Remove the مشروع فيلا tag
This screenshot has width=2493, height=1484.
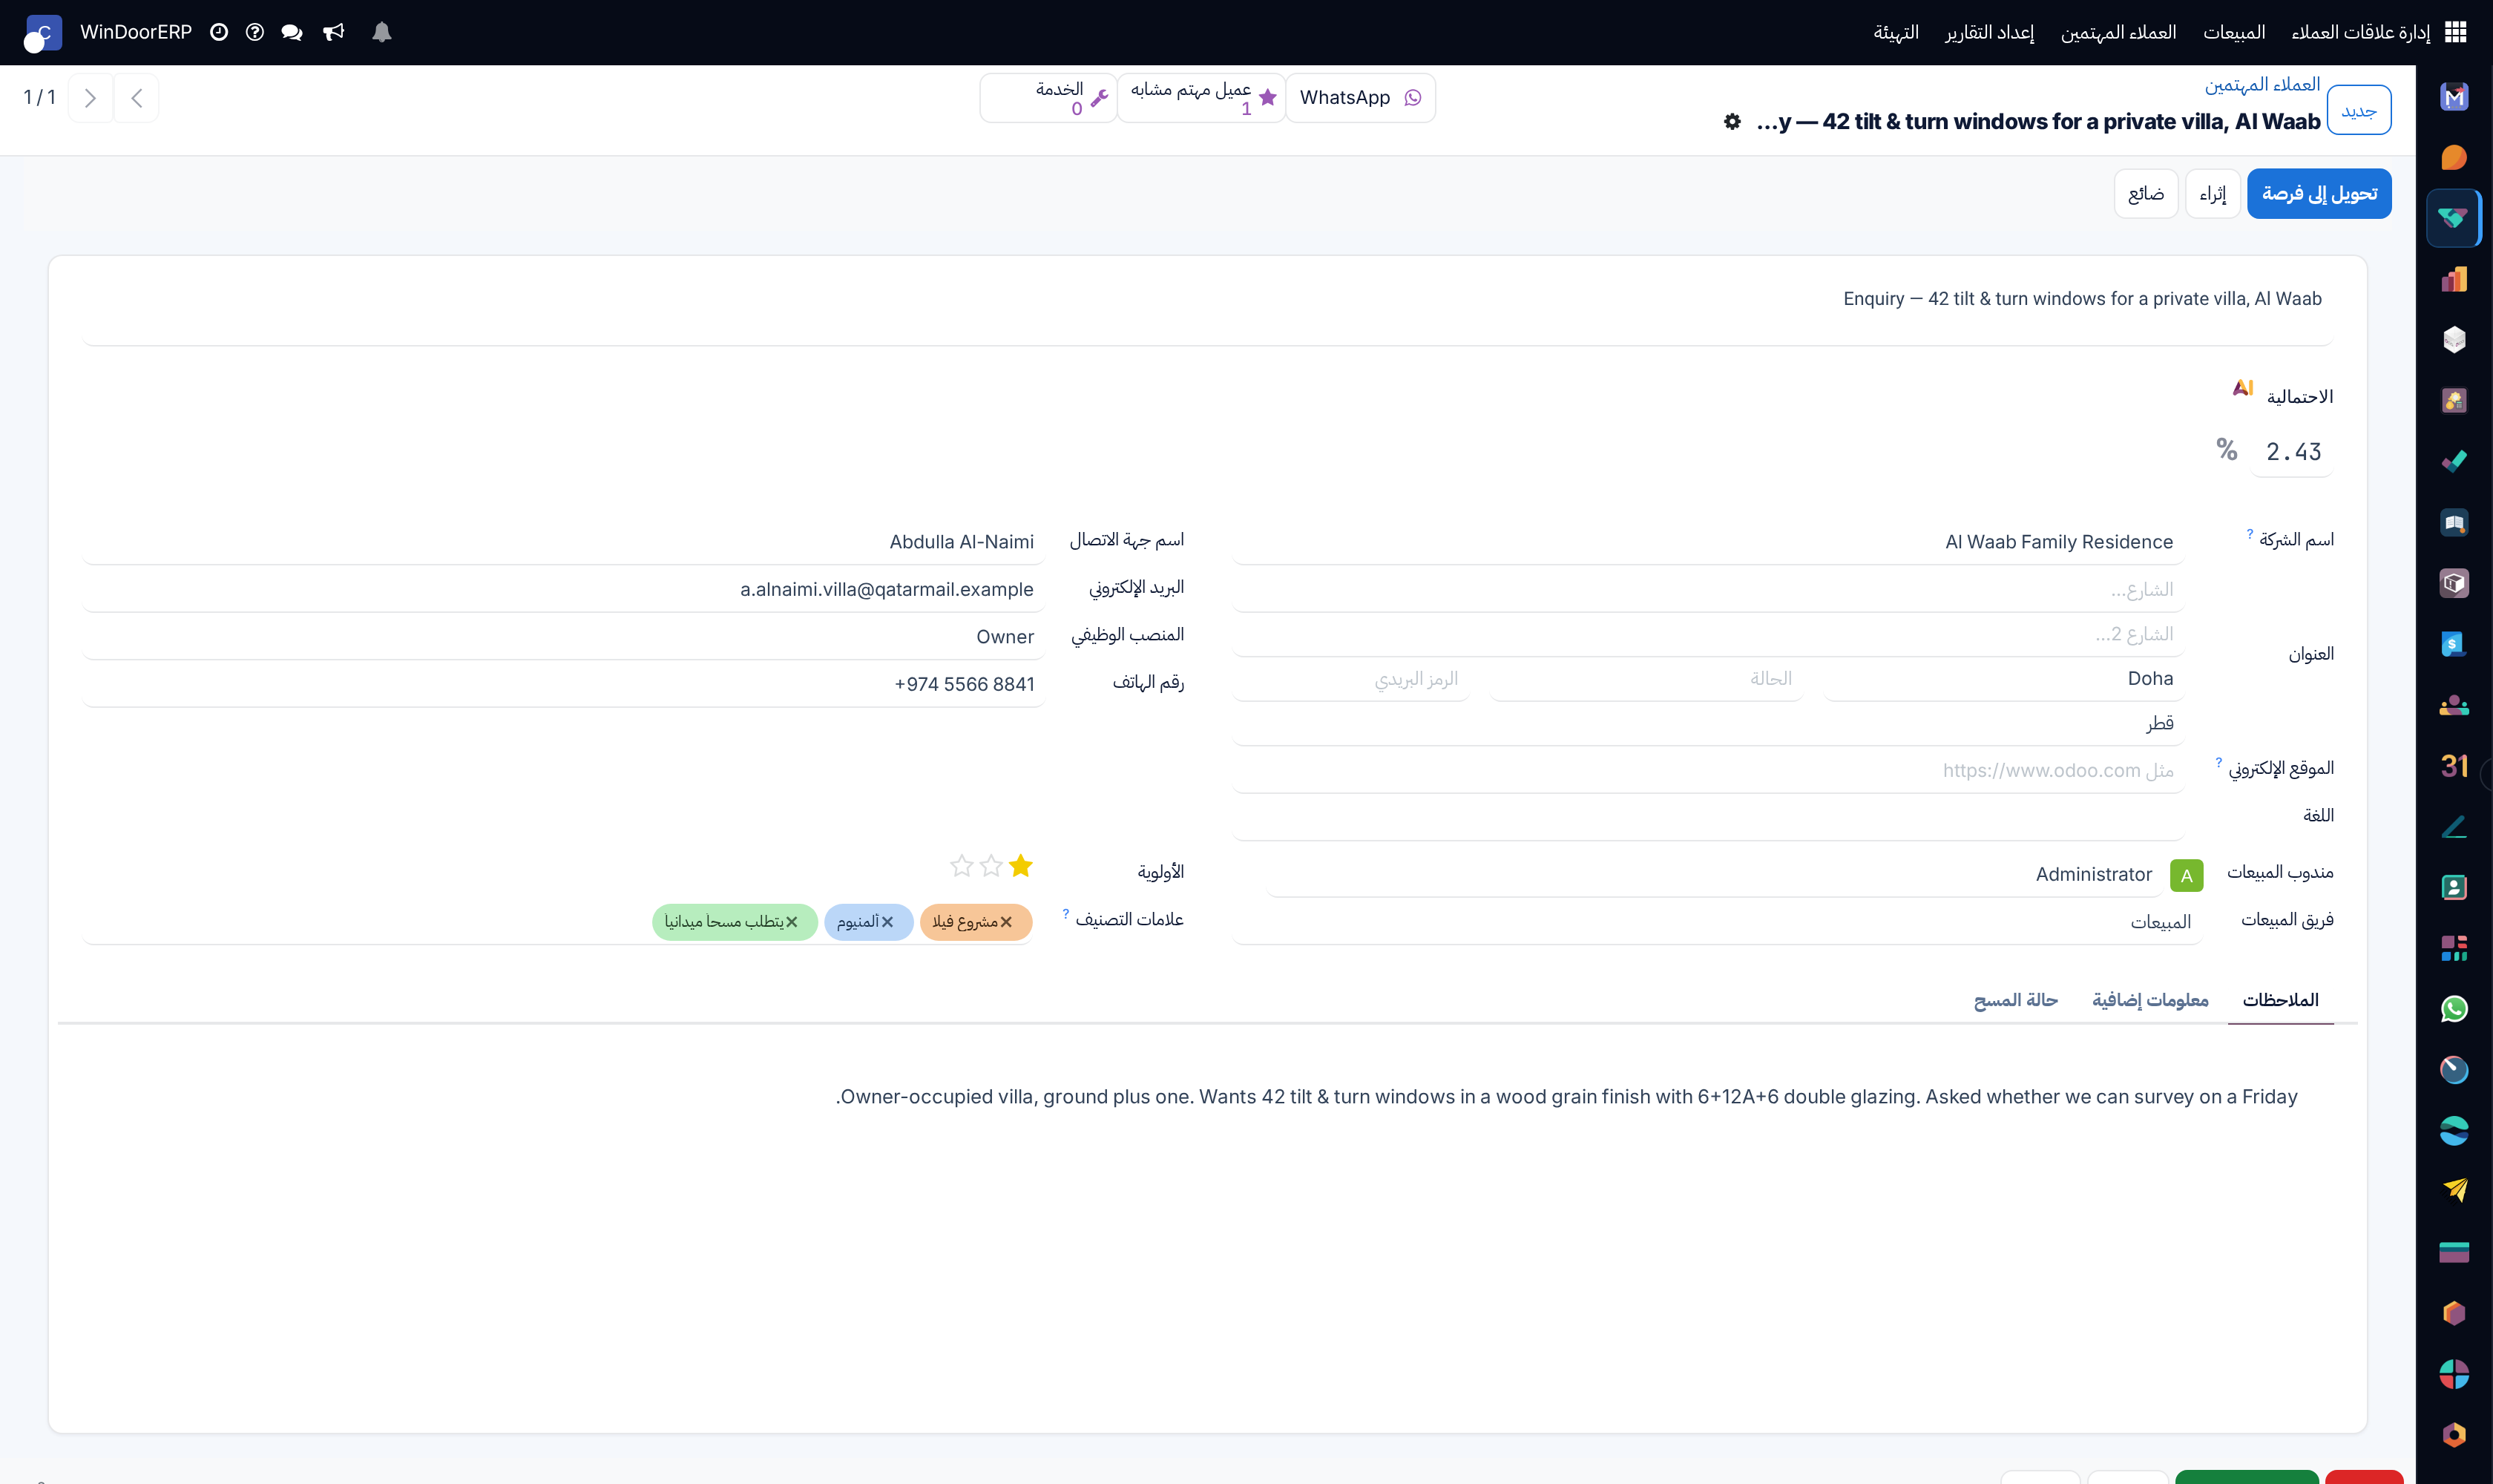[1006, 922]
